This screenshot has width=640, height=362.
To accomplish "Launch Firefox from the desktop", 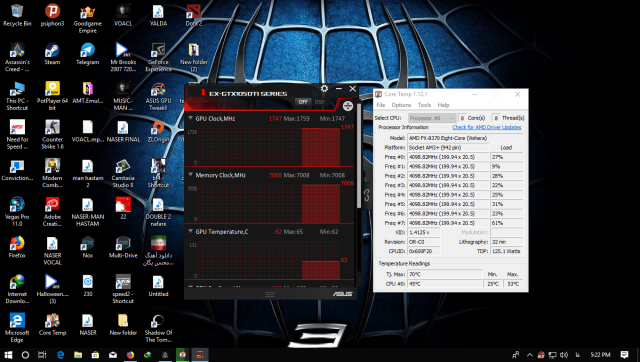I will coord(17,247).
